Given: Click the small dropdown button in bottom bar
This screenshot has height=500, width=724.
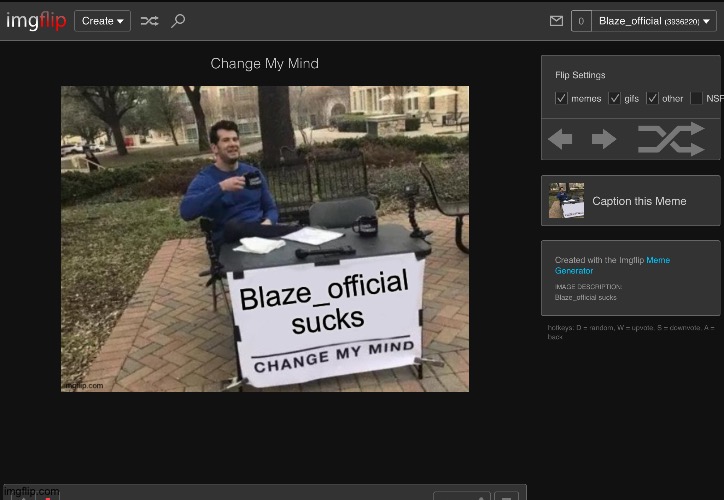Looking at the screenshot, I should pyautogui.click(x=508, y=496).
